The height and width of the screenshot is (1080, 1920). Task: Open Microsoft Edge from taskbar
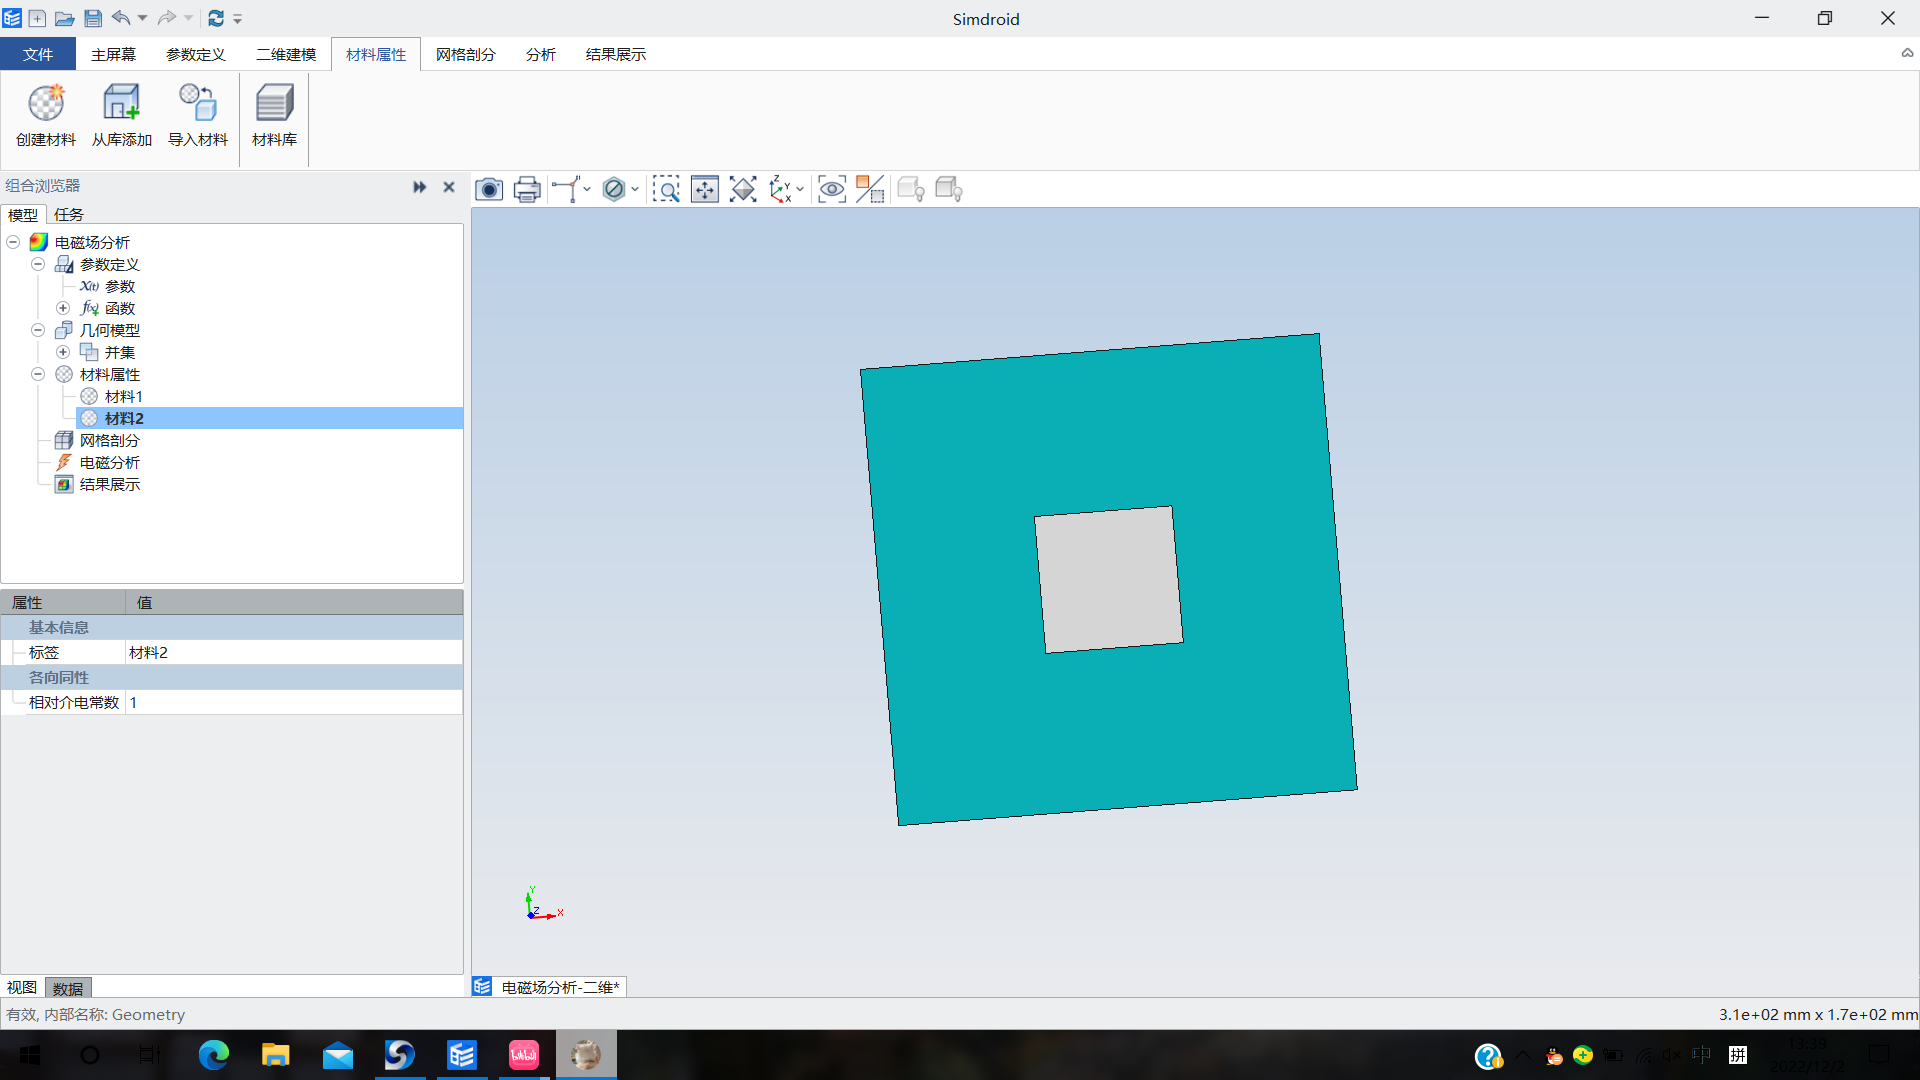pos(213,1055)
